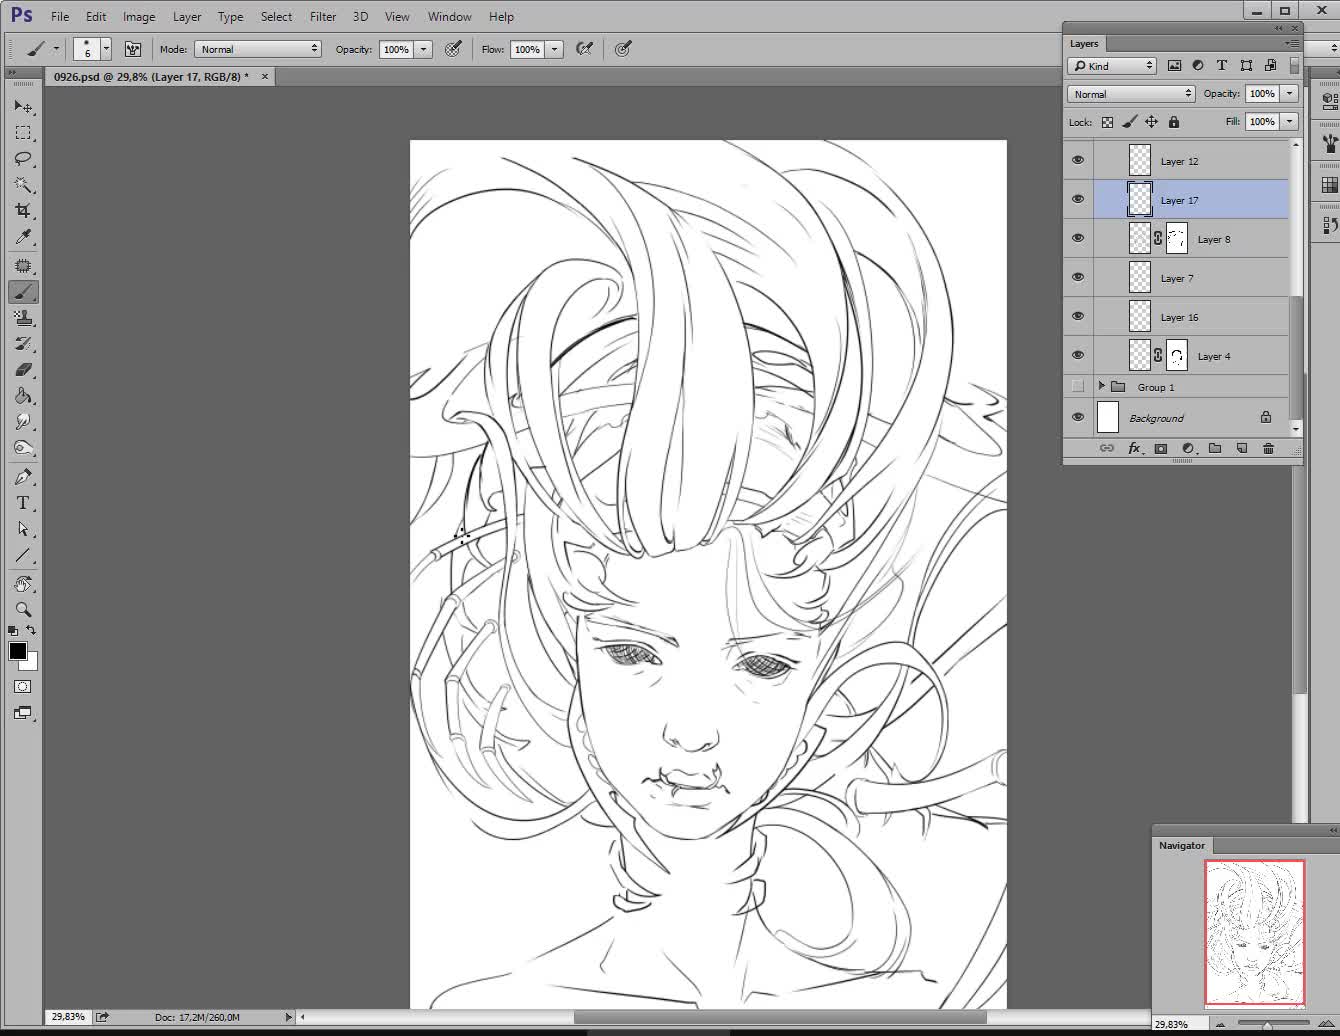
Task: Expand the Group 1 folder
Action: pyautogui.click(x=1101, y=387)
